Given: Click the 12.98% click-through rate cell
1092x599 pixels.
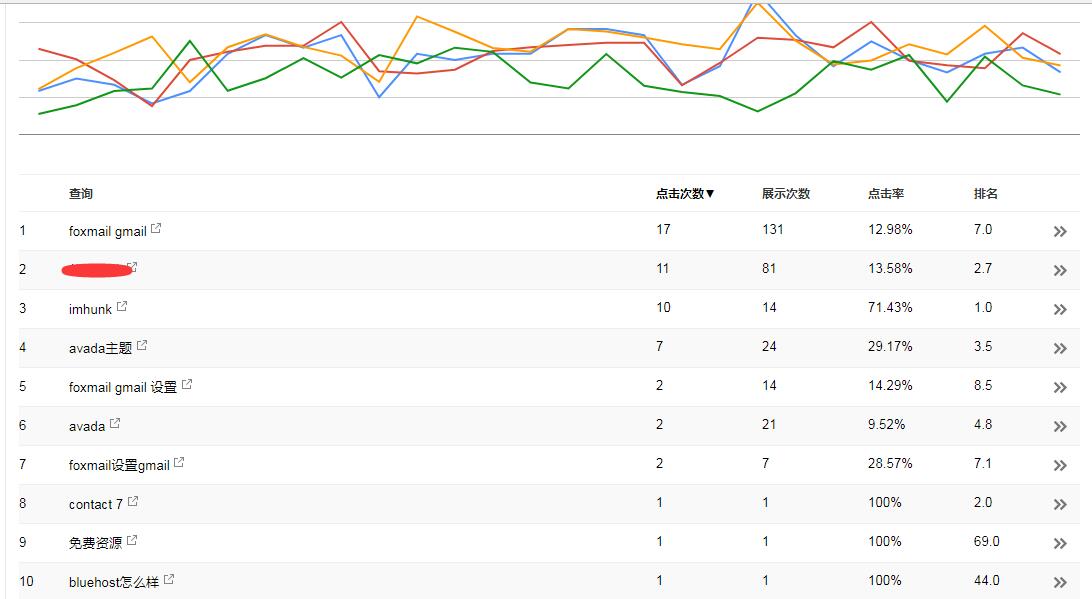Looking at the screenshot, I should pos(890,229).
